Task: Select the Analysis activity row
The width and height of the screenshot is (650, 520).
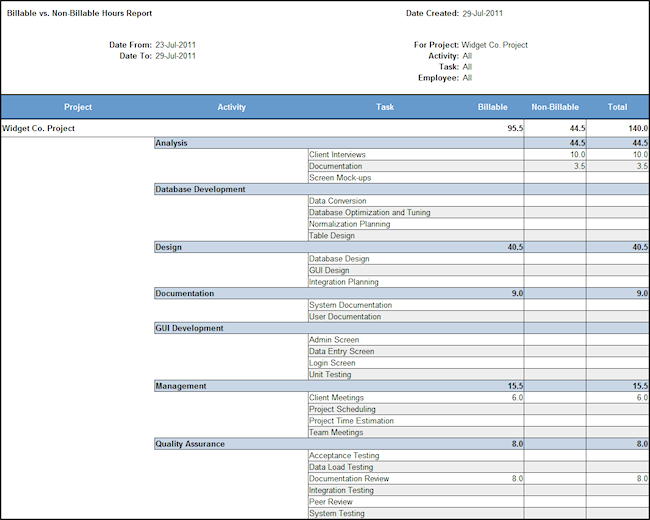Action: click(x=401, y=143)
